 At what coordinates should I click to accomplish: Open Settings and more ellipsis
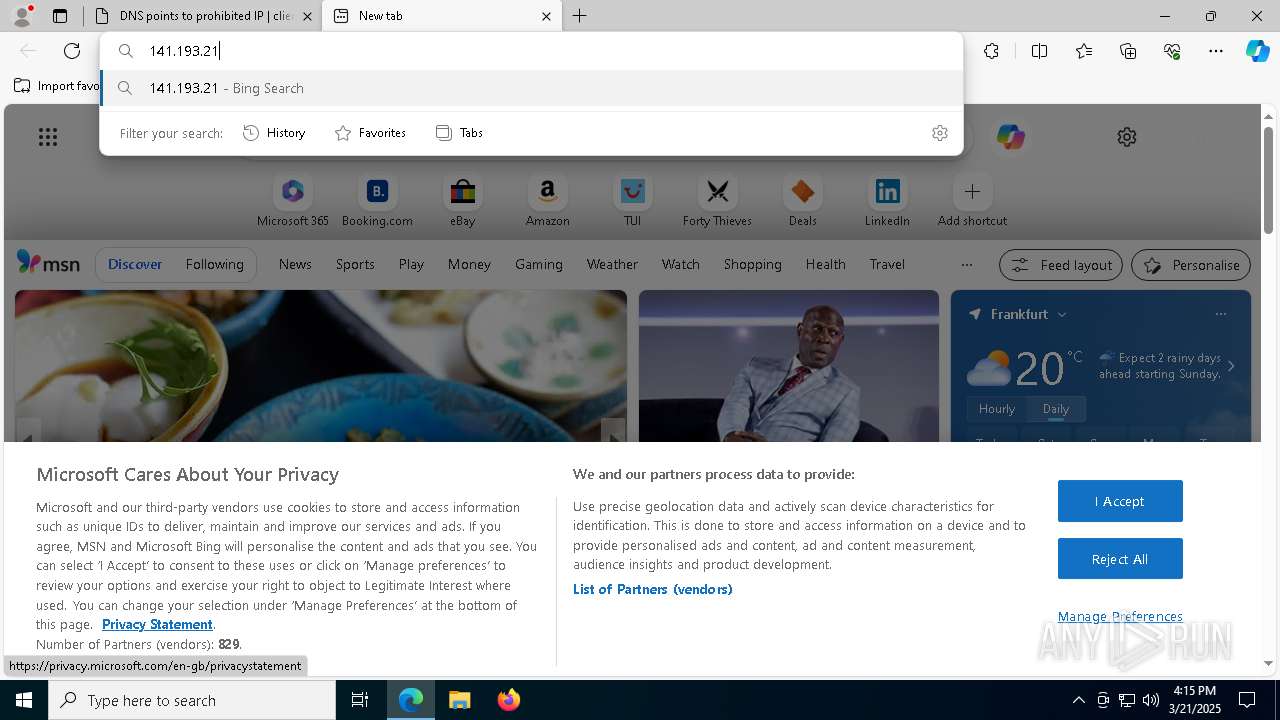(1216, 51)
